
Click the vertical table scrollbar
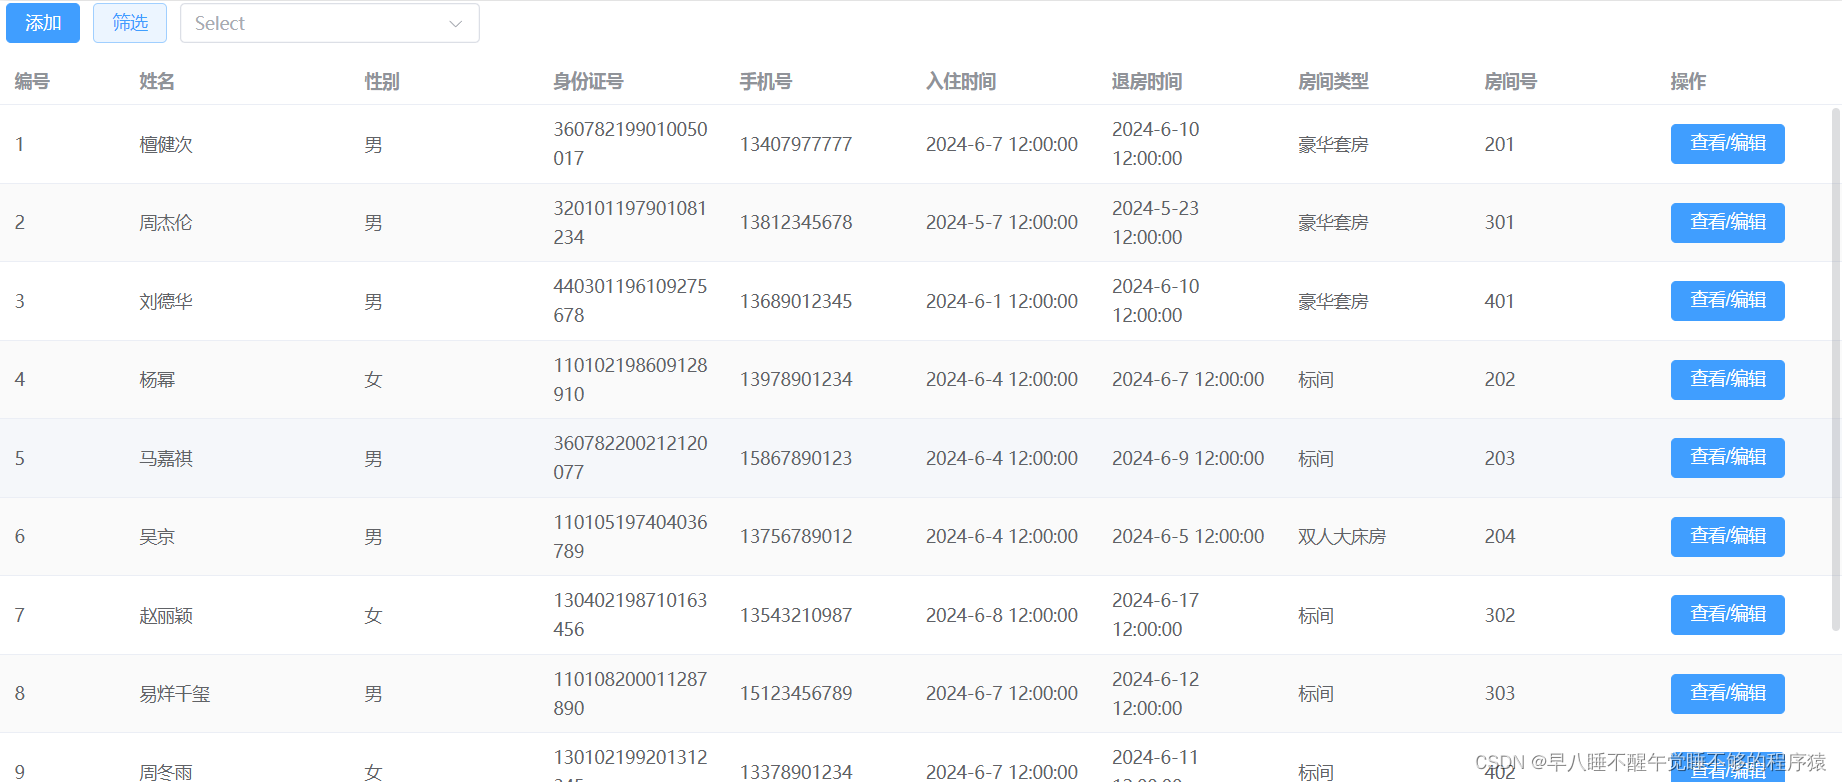coord(1836,370)
